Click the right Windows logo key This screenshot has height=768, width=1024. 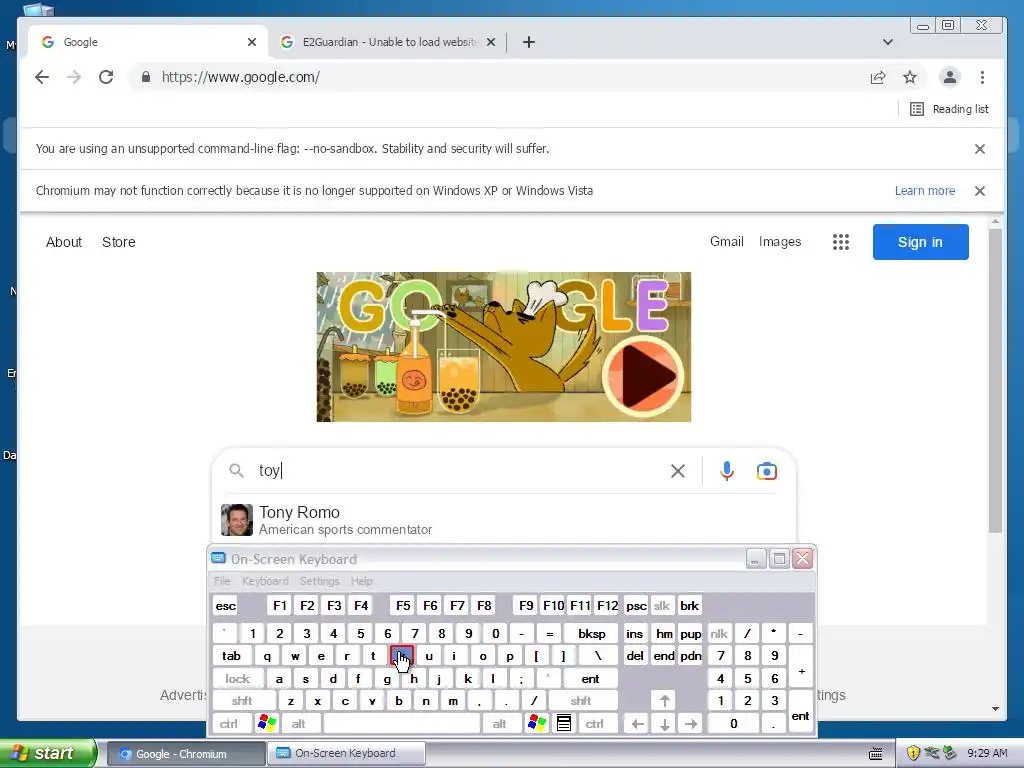pyautogui.click(x=537, y=724)
